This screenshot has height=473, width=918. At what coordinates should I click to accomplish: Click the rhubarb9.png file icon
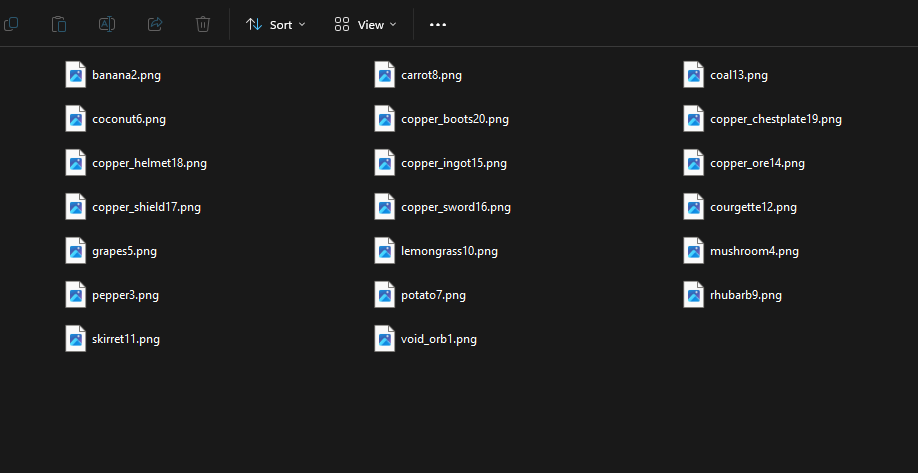point(694,294)
